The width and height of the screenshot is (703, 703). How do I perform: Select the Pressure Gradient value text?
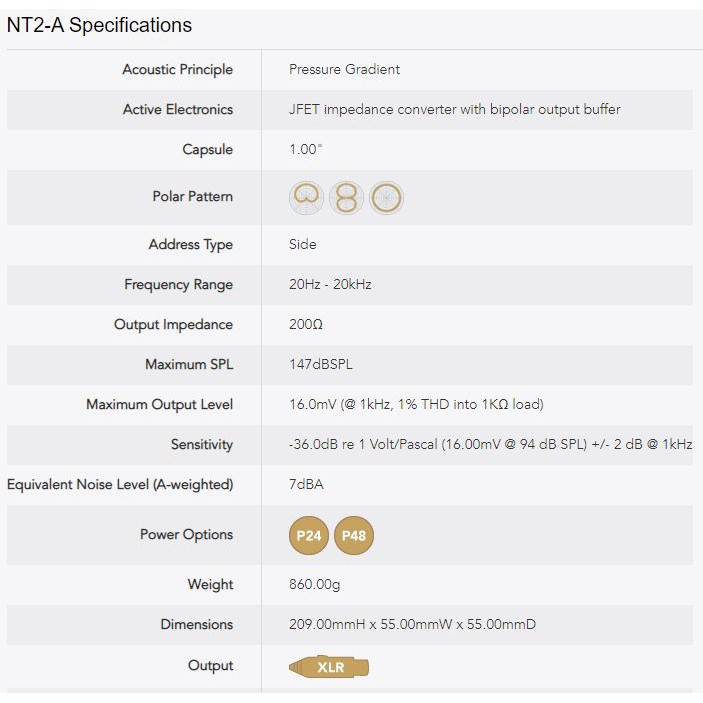344,70
